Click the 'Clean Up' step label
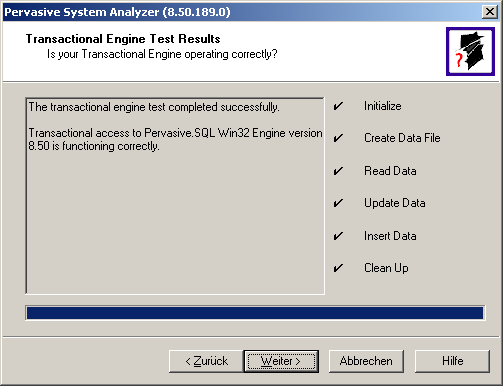Screen dimensions: 503x386 click(x=386, y=268)
